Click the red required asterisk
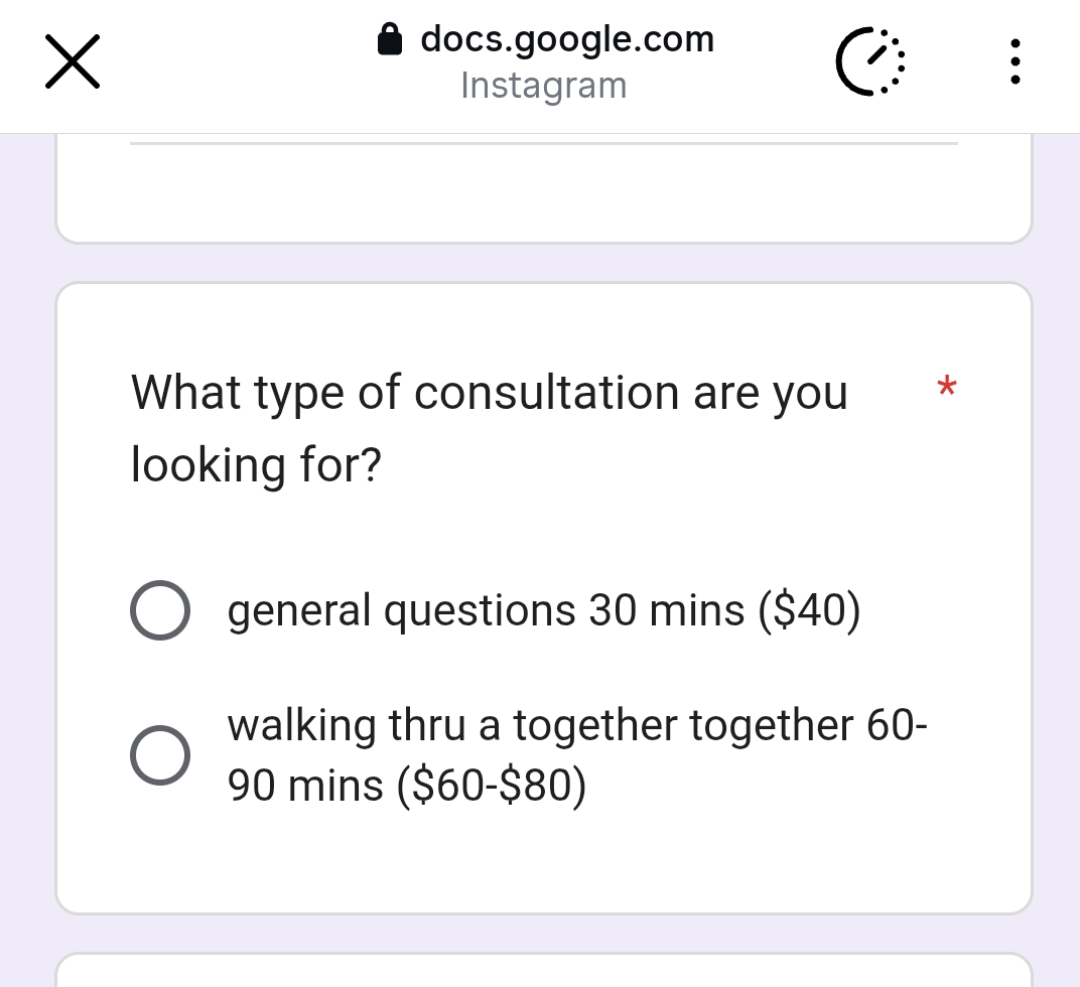1080x987 pixels. tap(945, 386)
